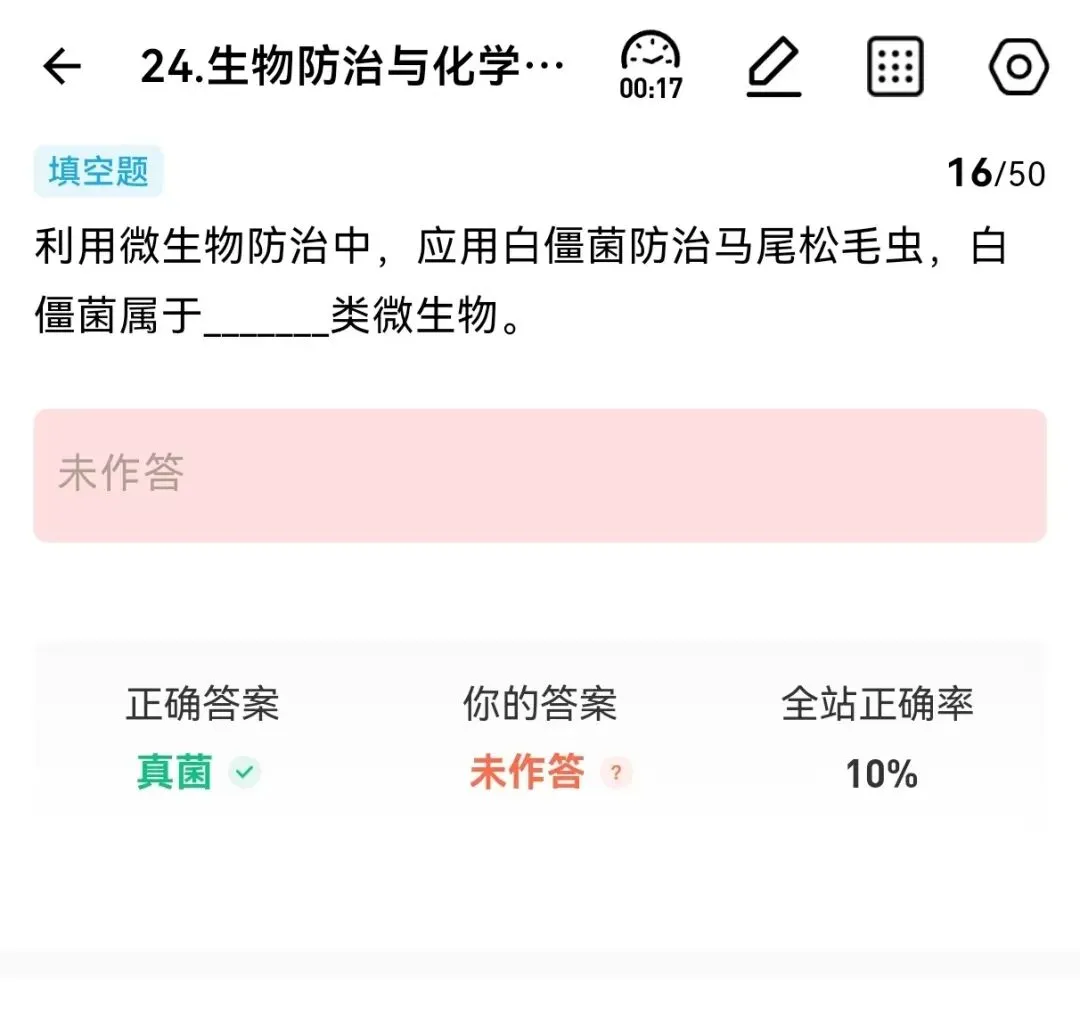Screen dimensions: 1080x1014
Task: Tap the 你的答案 label
Action: (x=540, y=704)
